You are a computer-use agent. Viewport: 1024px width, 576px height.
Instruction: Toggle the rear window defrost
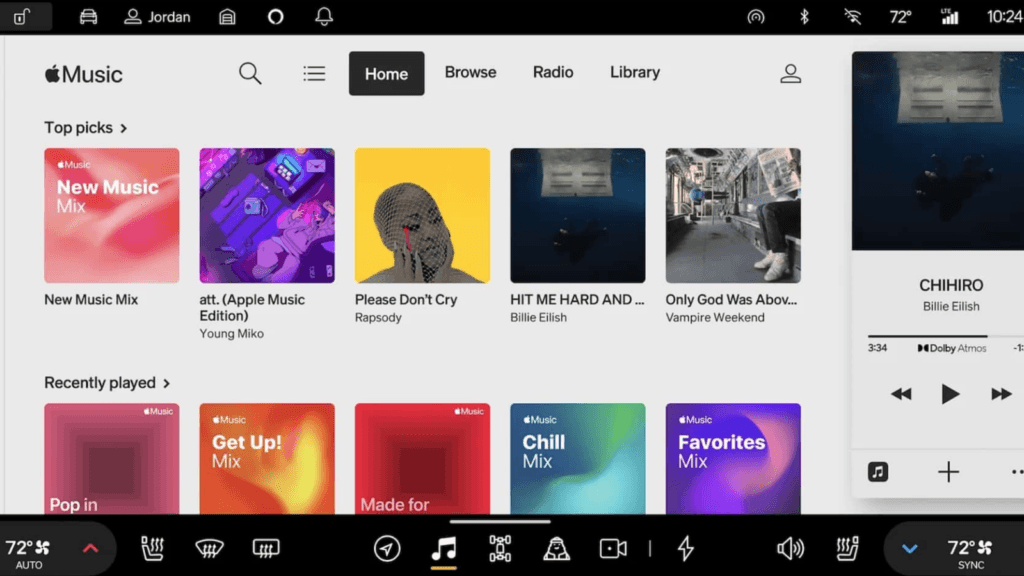pyautogui.click(x=265, y=548)
